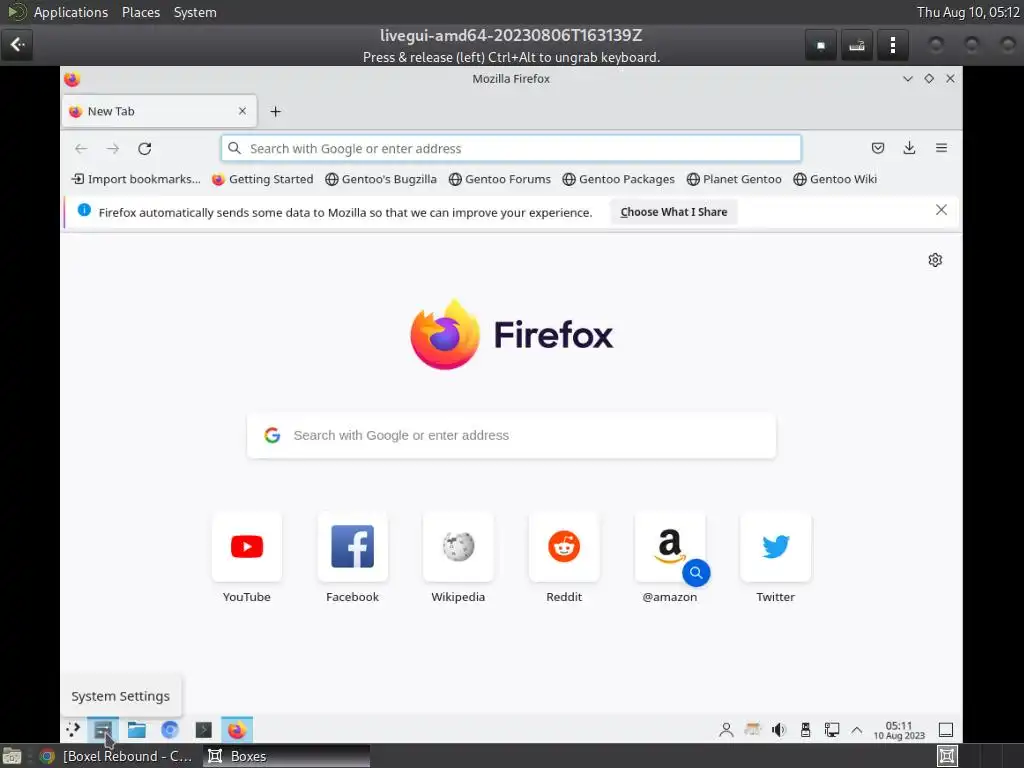The image size is (1024, 768).
Task: Open the Places menu
Action: click(141, 12)
